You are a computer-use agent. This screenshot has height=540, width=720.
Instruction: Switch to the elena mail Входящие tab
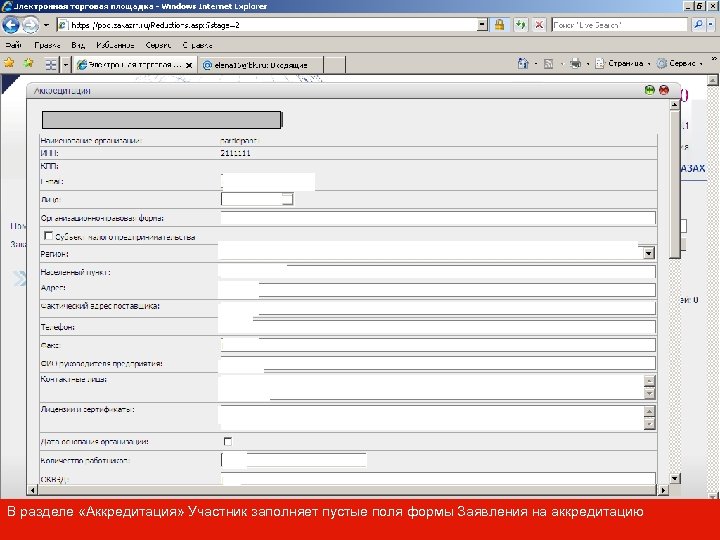click(261, 65)
